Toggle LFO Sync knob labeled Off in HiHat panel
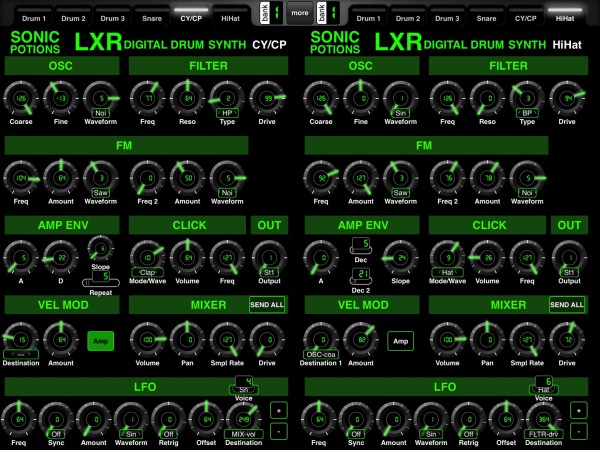This screenshot has width=600, height=450. point(356,420)
